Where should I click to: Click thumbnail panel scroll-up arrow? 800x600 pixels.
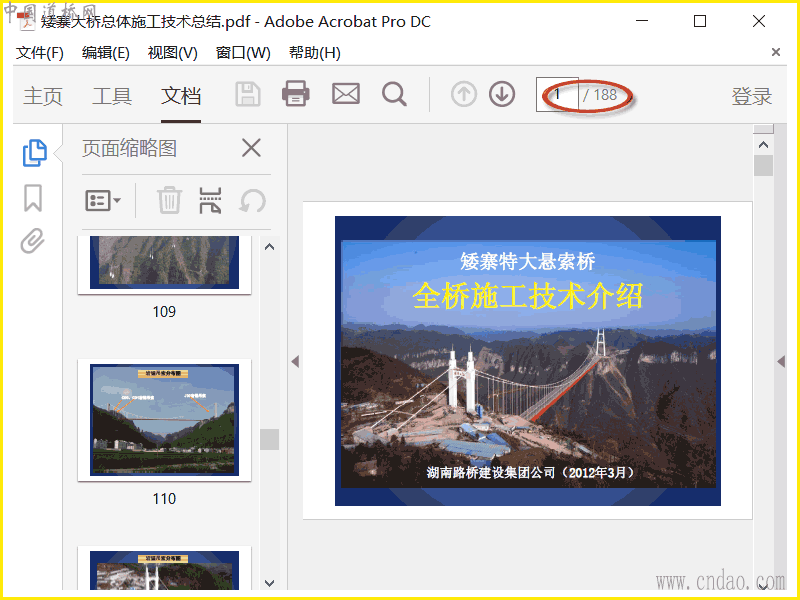point(270,247)
